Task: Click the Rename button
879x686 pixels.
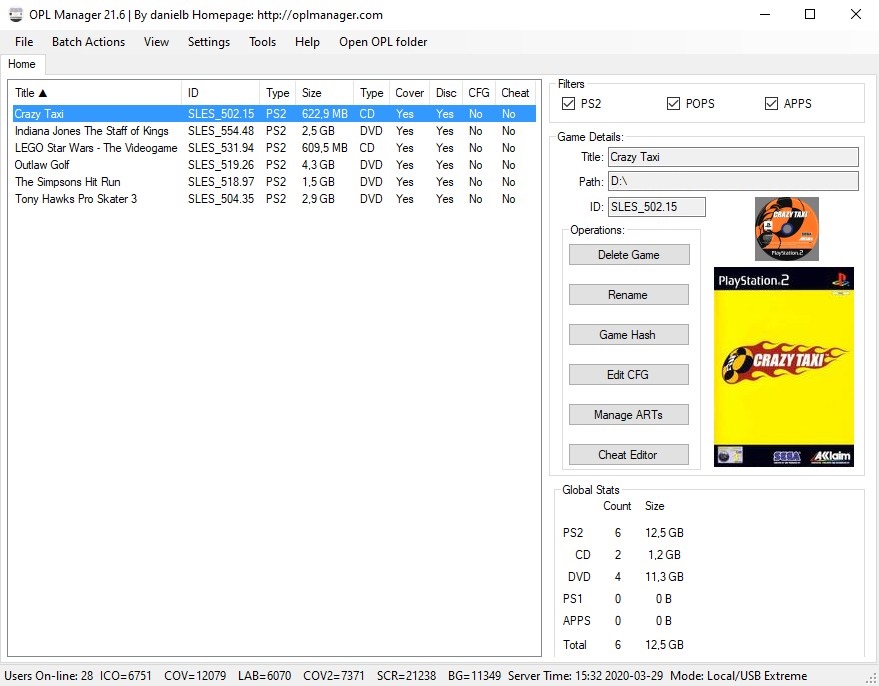Action: pyautogui.click(x=629, y=295)
